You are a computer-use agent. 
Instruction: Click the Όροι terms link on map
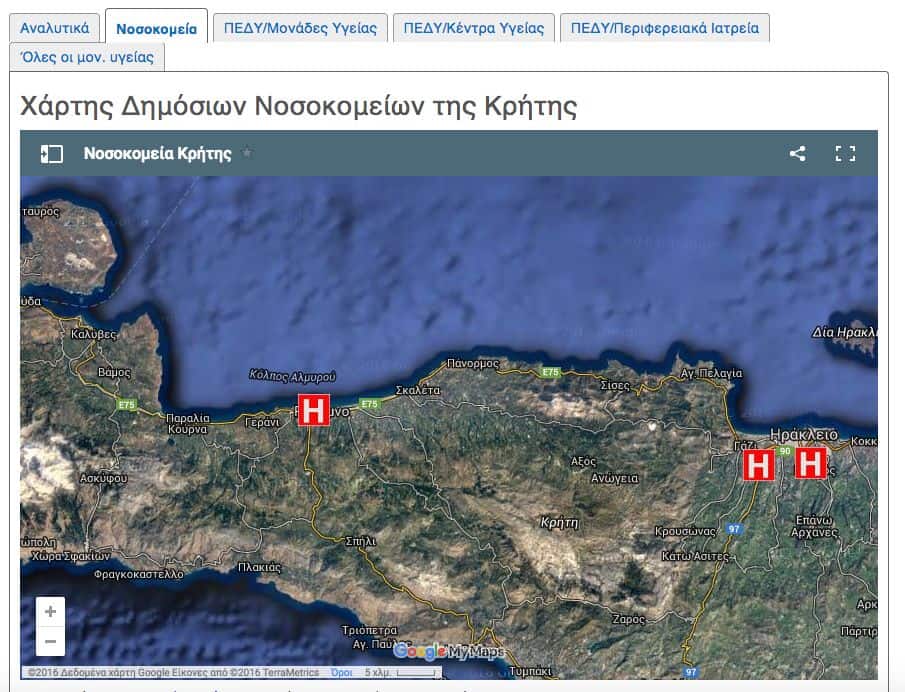point(341,673)
